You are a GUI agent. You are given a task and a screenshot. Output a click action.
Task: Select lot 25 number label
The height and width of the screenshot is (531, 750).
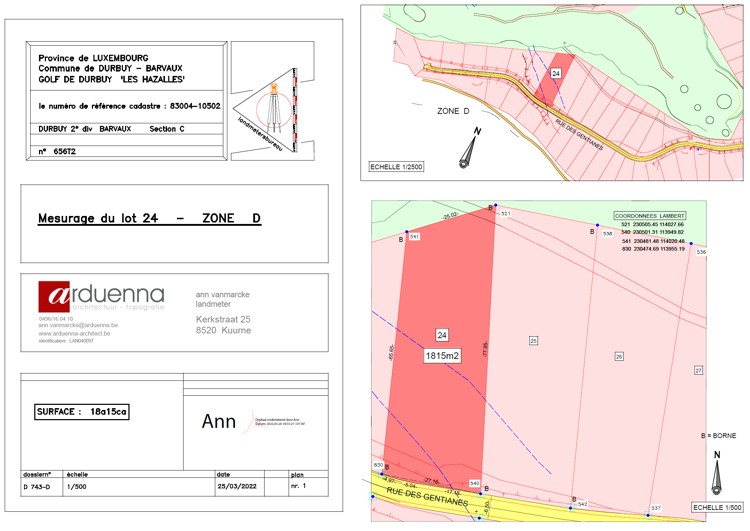click(533, 341)
